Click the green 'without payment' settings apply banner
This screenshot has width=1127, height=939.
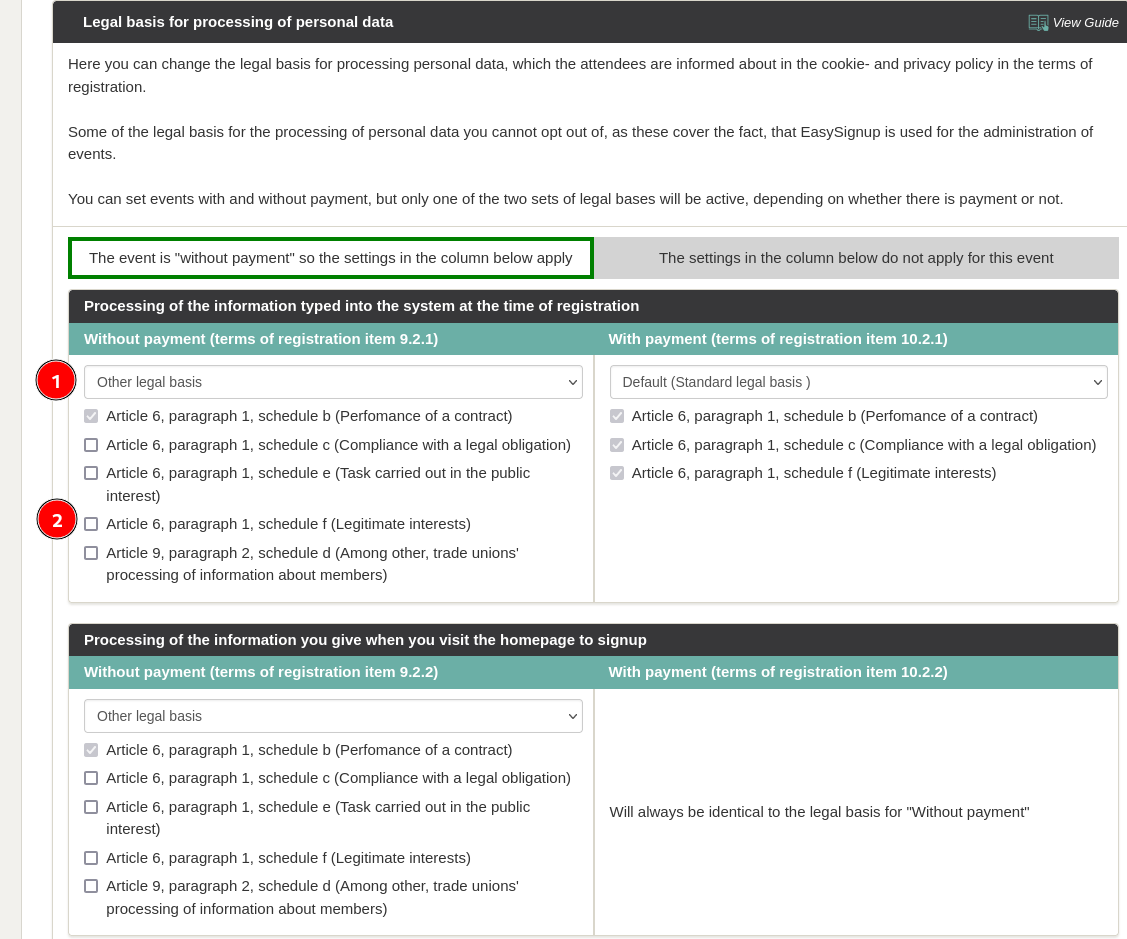(x=331, y=258)
